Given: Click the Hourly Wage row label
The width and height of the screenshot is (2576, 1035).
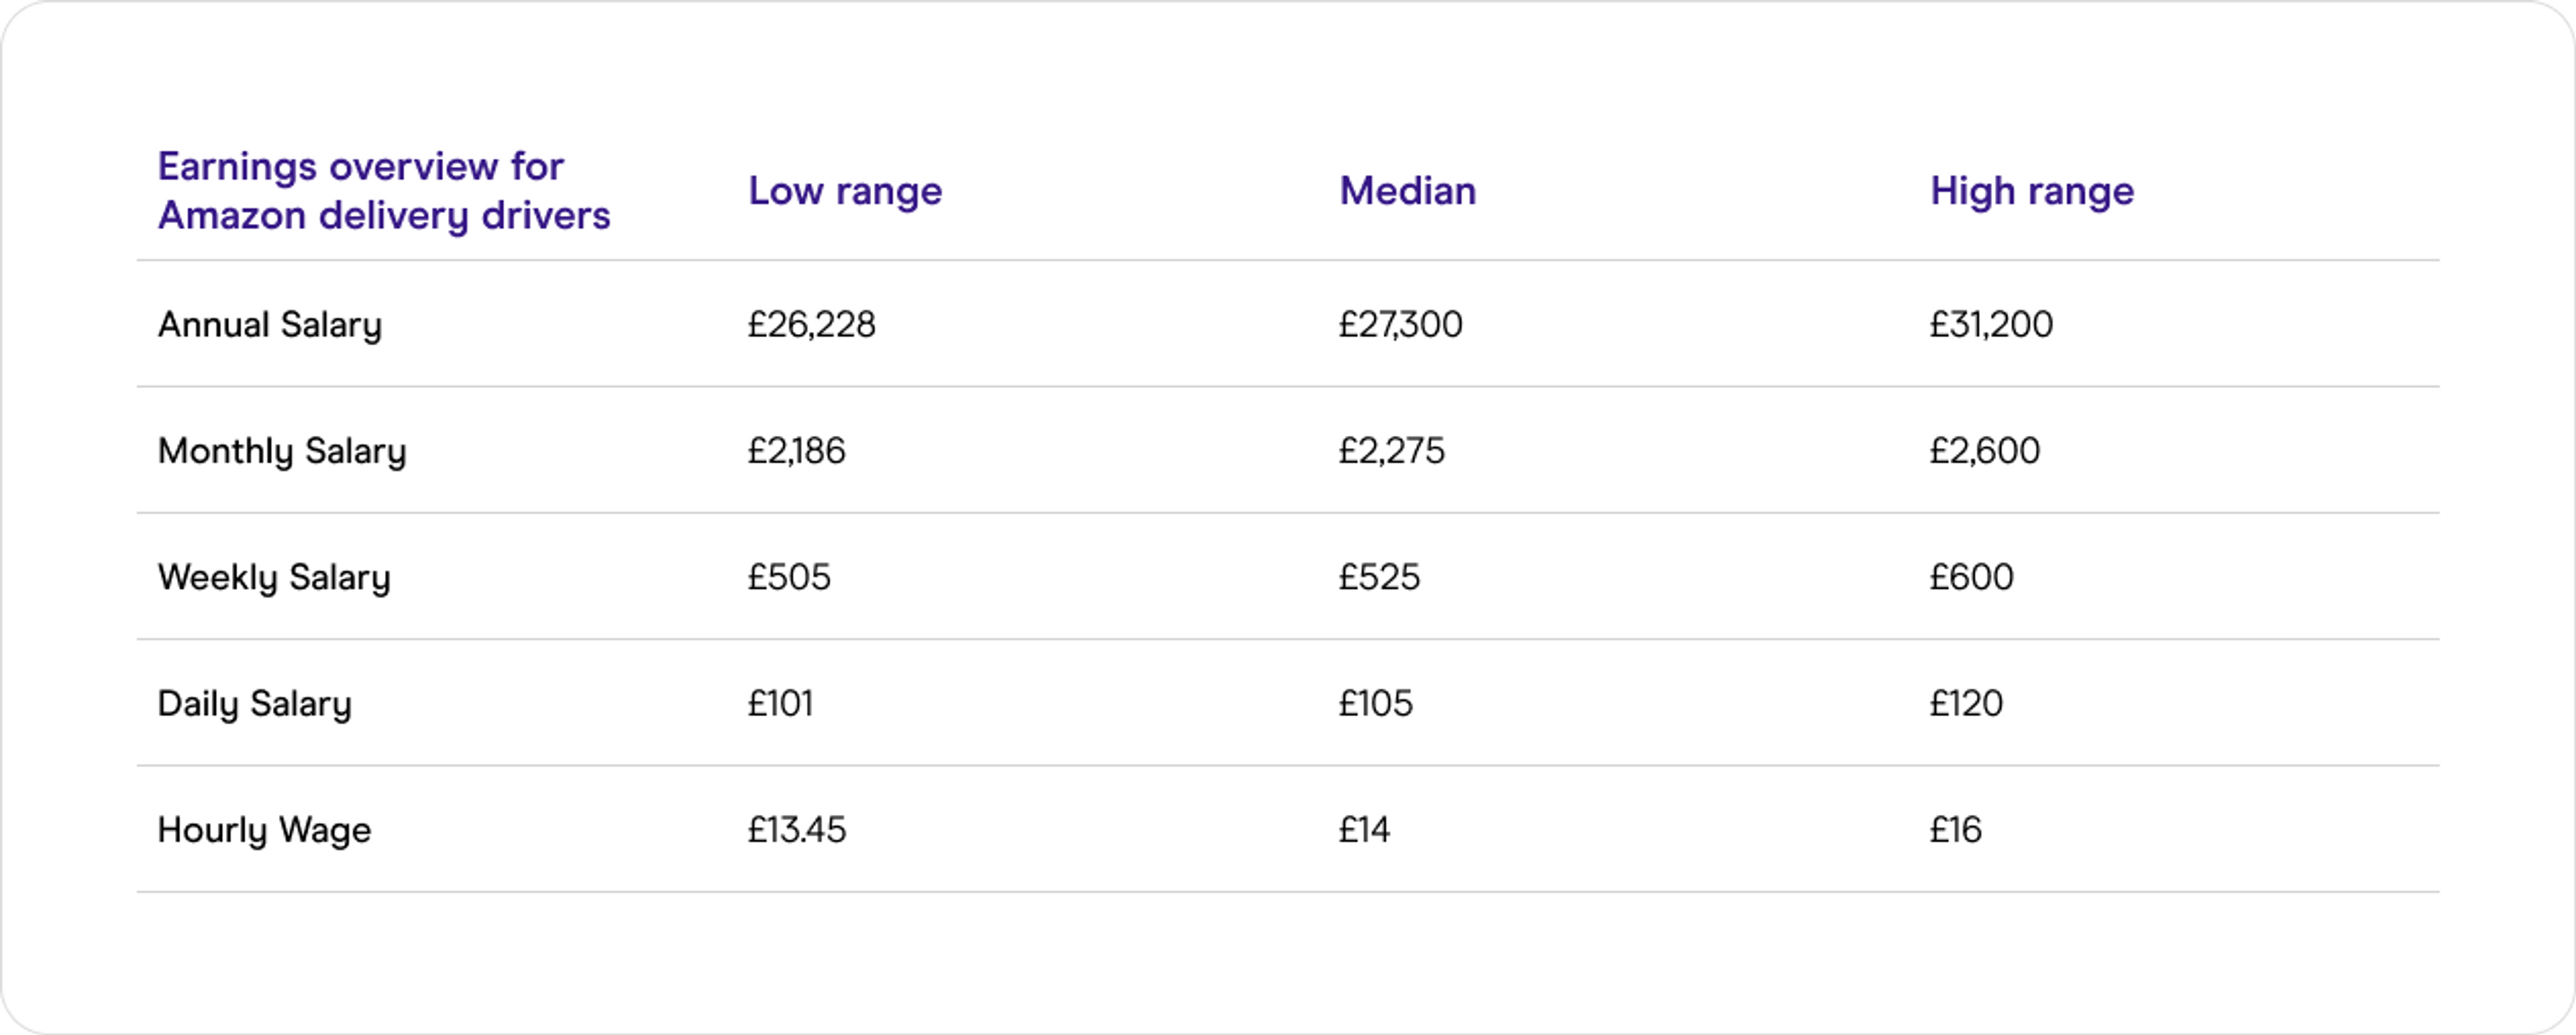Looking at the screenshot, I should click(x=264, y=830).
